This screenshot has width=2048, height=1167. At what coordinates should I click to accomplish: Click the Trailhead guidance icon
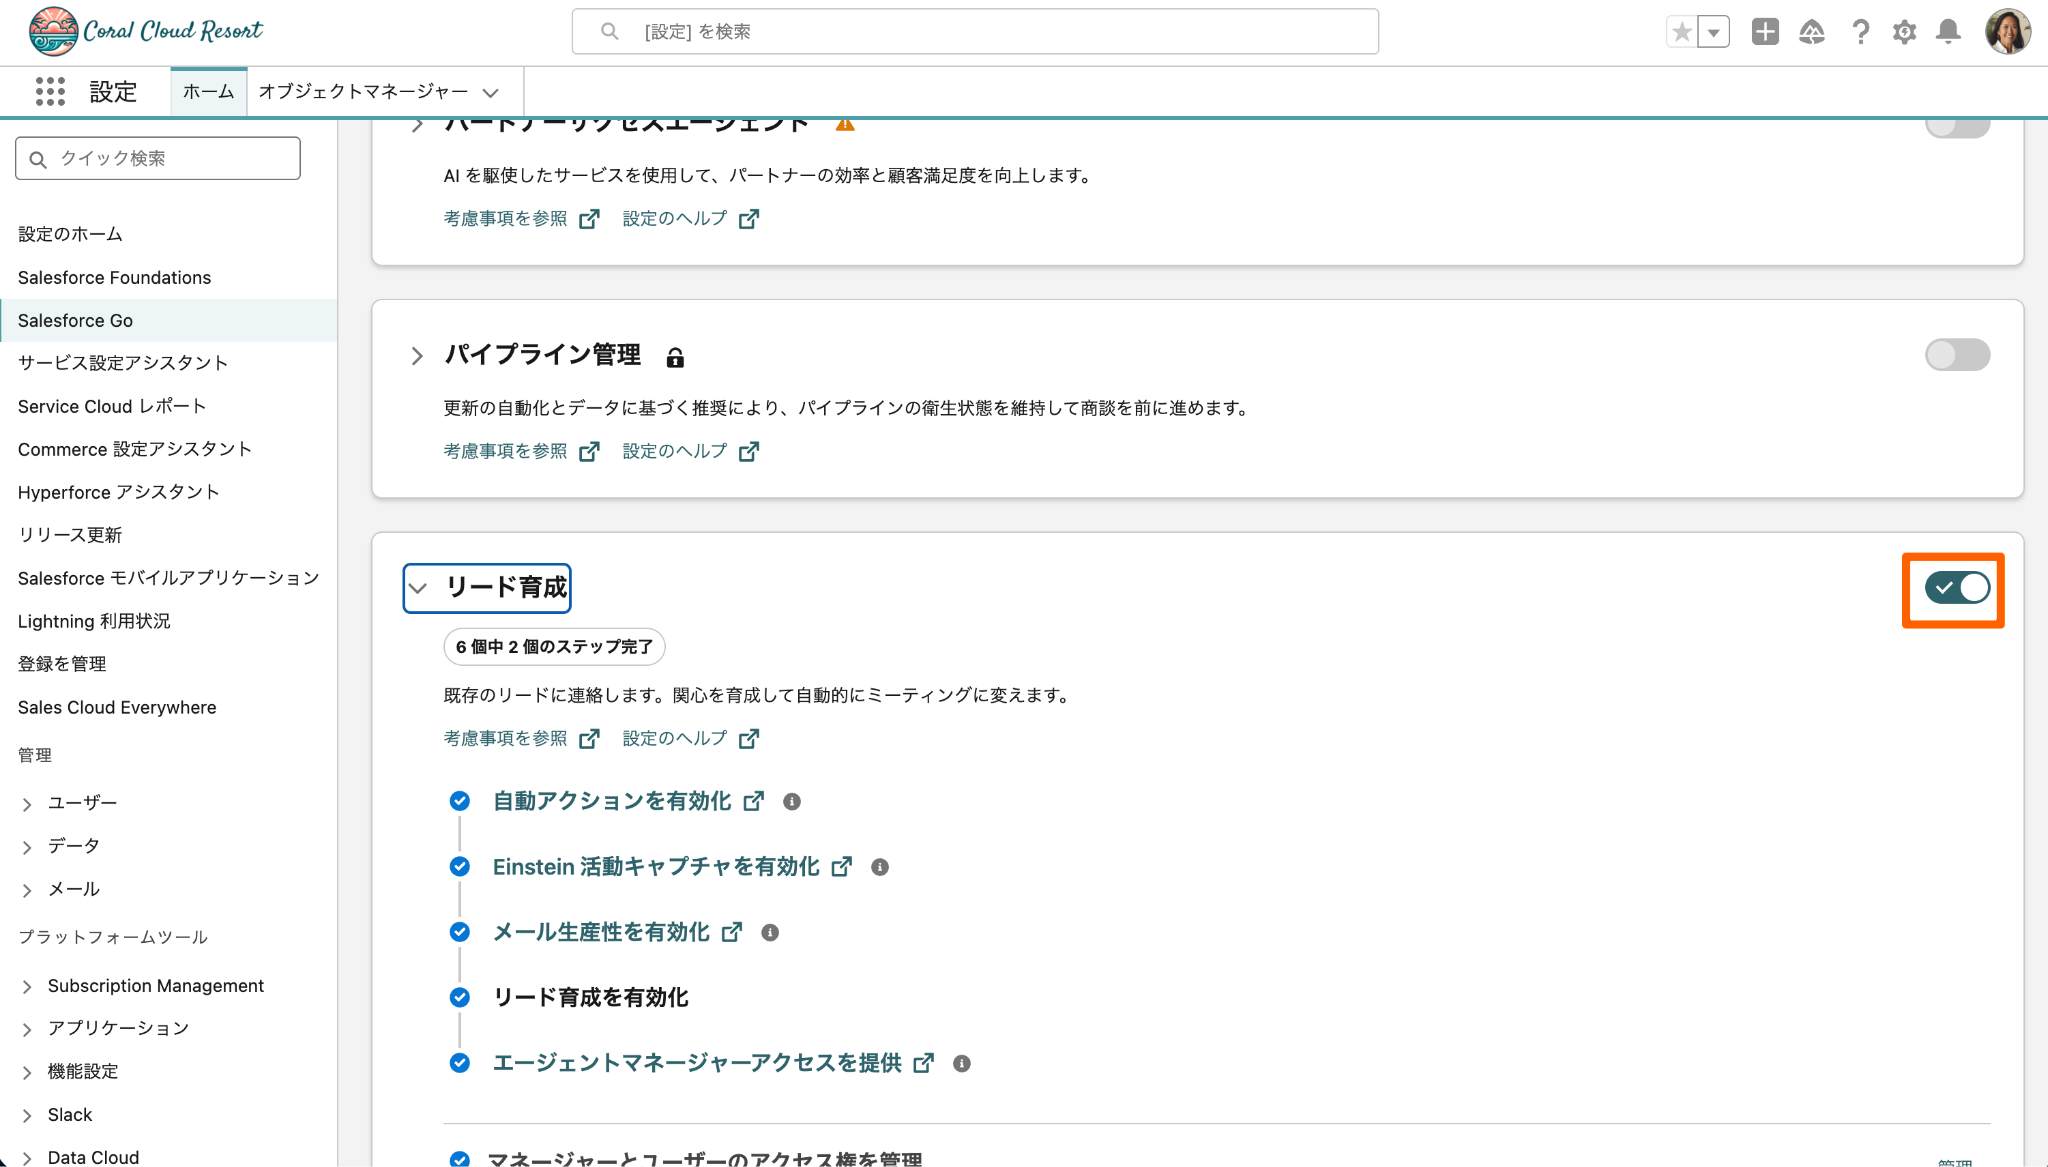[x=1811, y=32]
